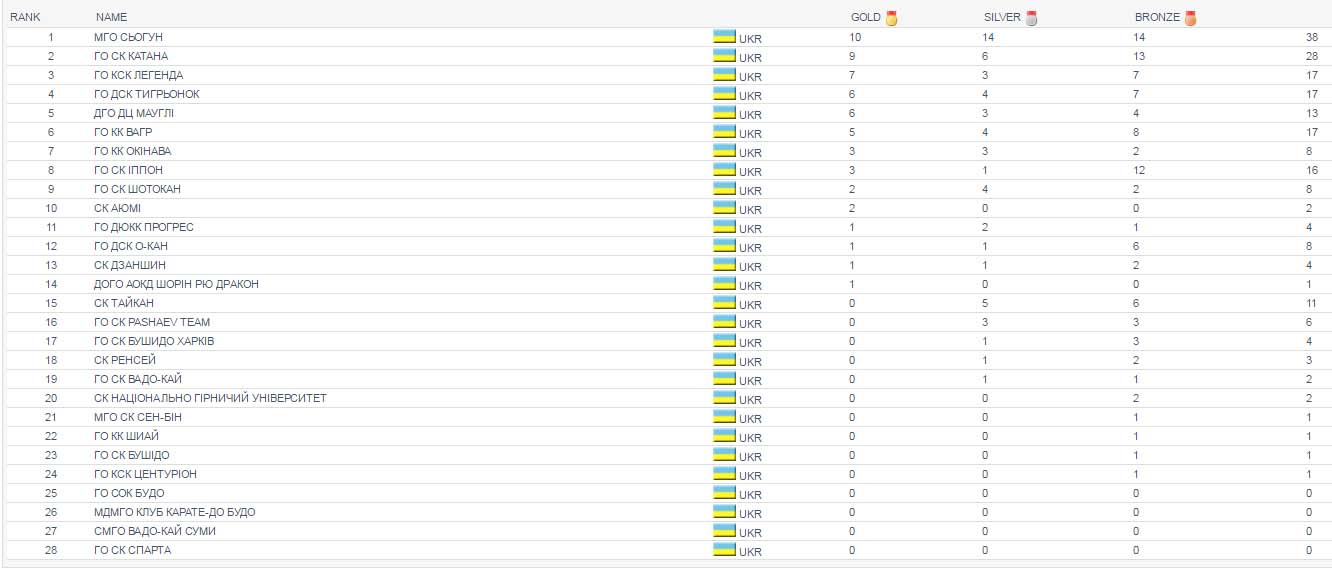The image size is (1332, 574).
Task: Click СК НАЦІОНАЛЬНО ГІРНИЧИЙ УНІВЕРСИТЕТ name
Action: pos(210,398)
